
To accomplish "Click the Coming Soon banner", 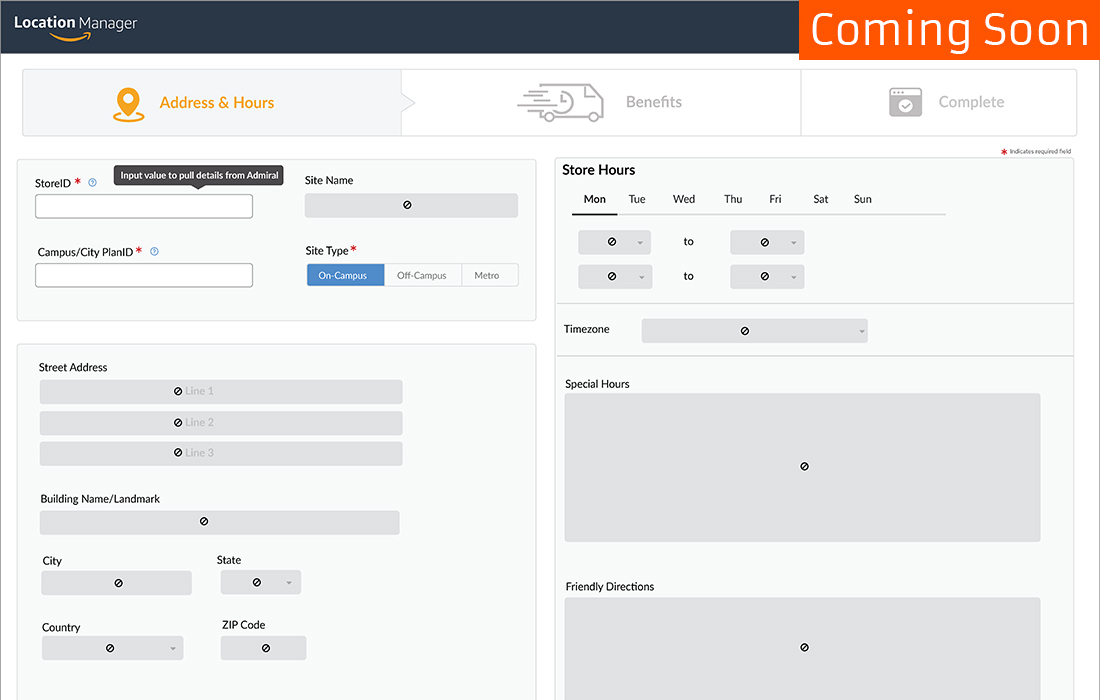I will pyautogui.click(x=949, y=30).
